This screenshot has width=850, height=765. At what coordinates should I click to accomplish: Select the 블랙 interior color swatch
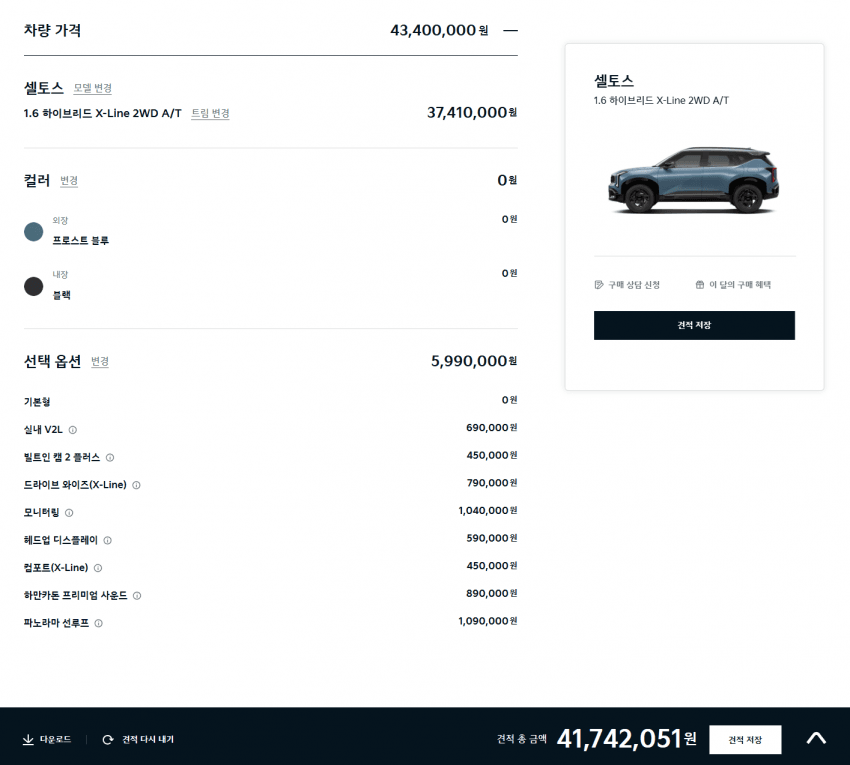34,287
